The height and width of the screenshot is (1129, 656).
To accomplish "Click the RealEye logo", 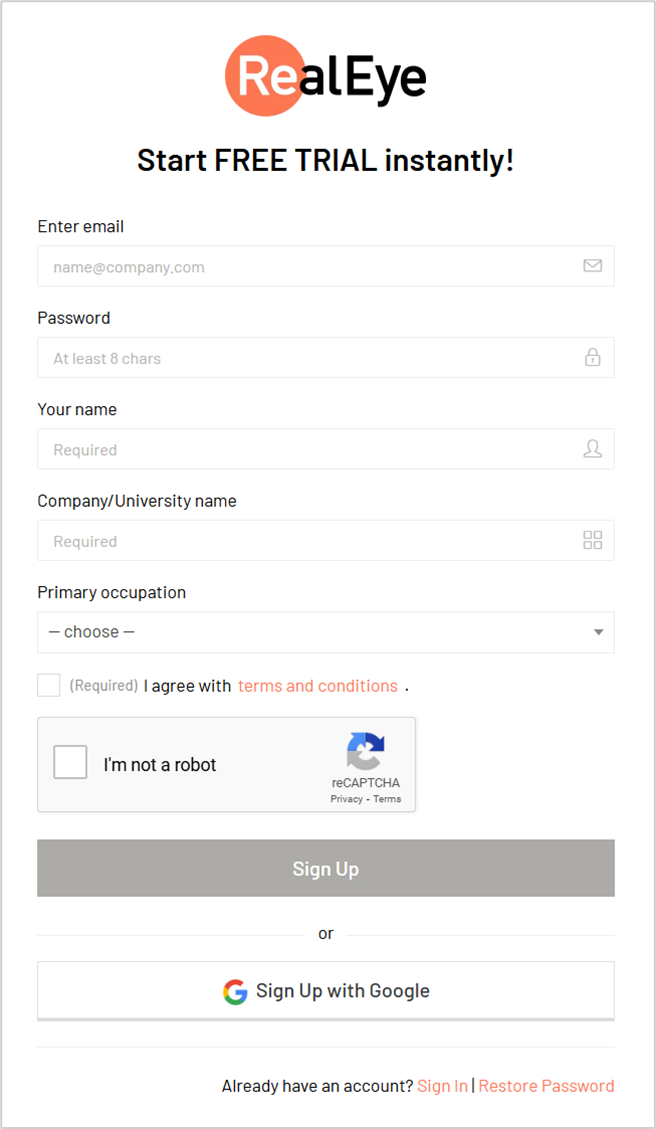I will tap(325, 75).
